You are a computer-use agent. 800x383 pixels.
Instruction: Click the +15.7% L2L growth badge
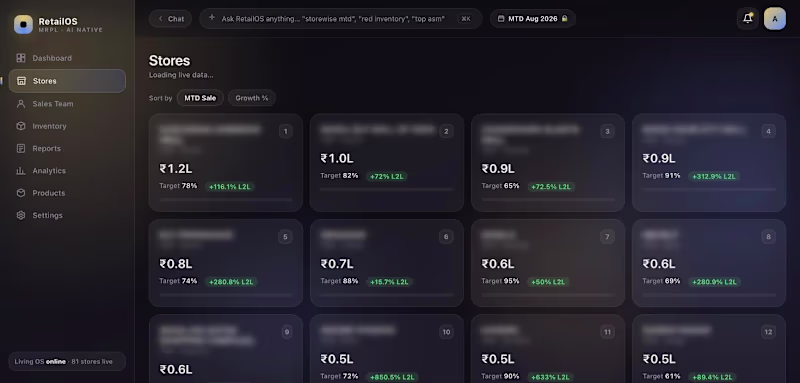tap(389, 282)
